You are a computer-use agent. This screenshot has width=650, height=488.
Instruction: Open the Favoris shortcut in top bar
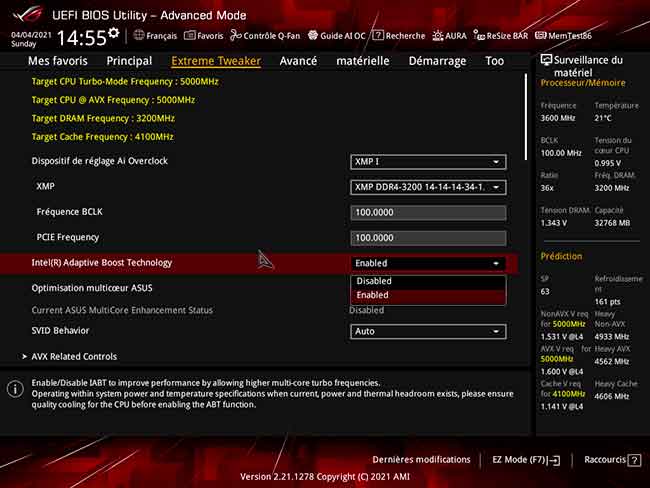tap(203, 36)
